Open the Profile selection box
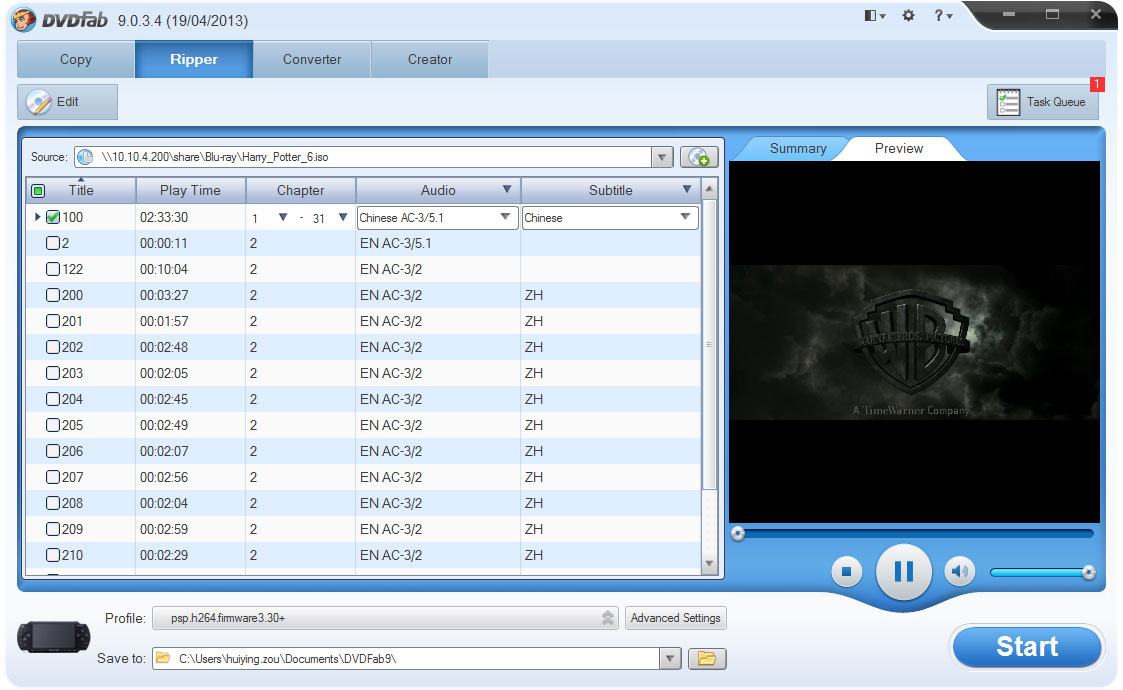This screenshot has height=690, width=1123. (x=385, y=618)
